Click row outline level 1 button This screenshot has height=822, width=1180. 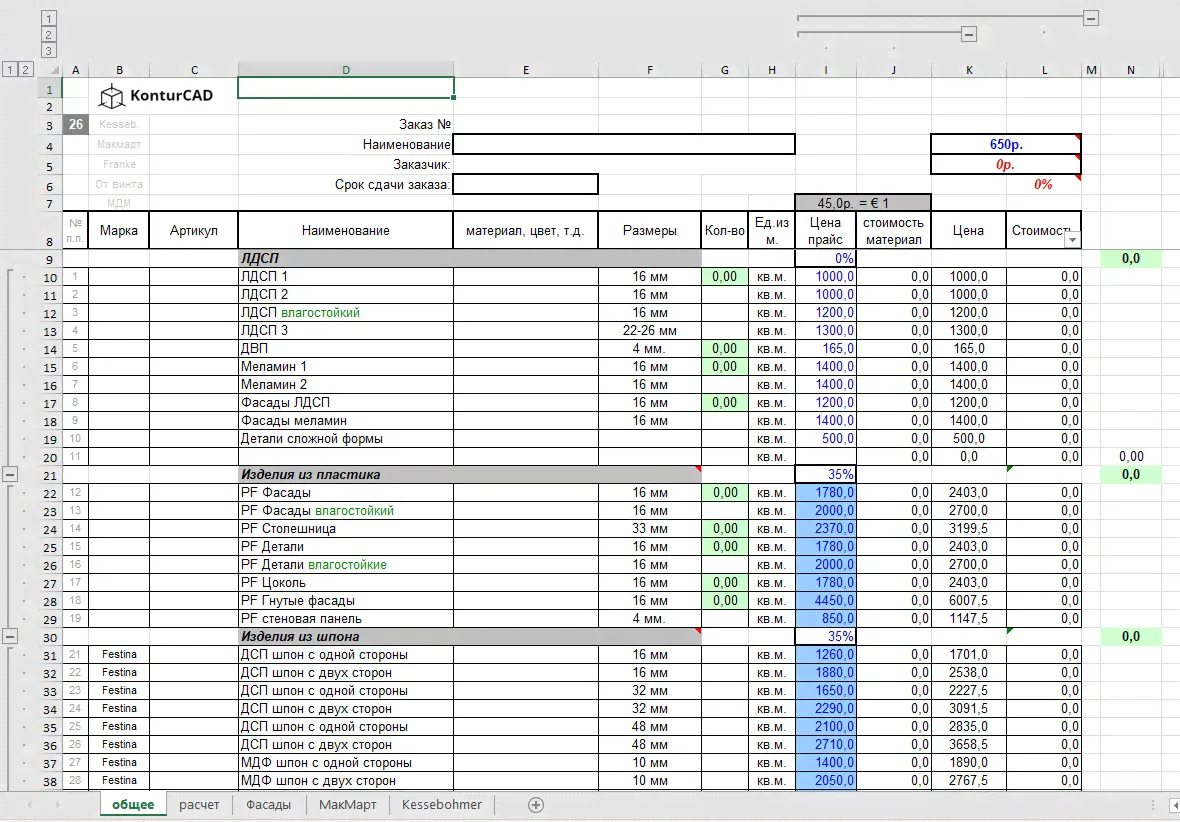pos(10,69)
